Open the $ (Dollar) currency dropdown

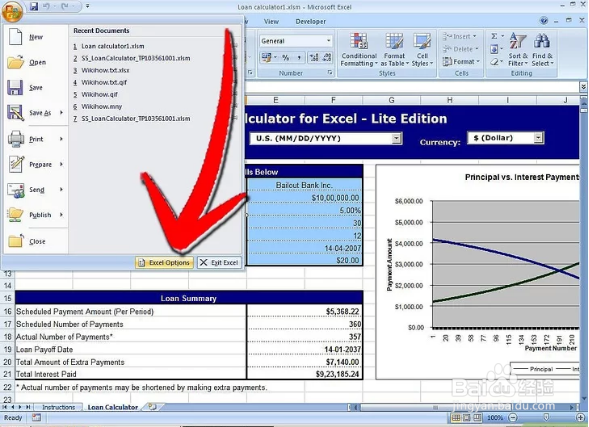(538, 138)
